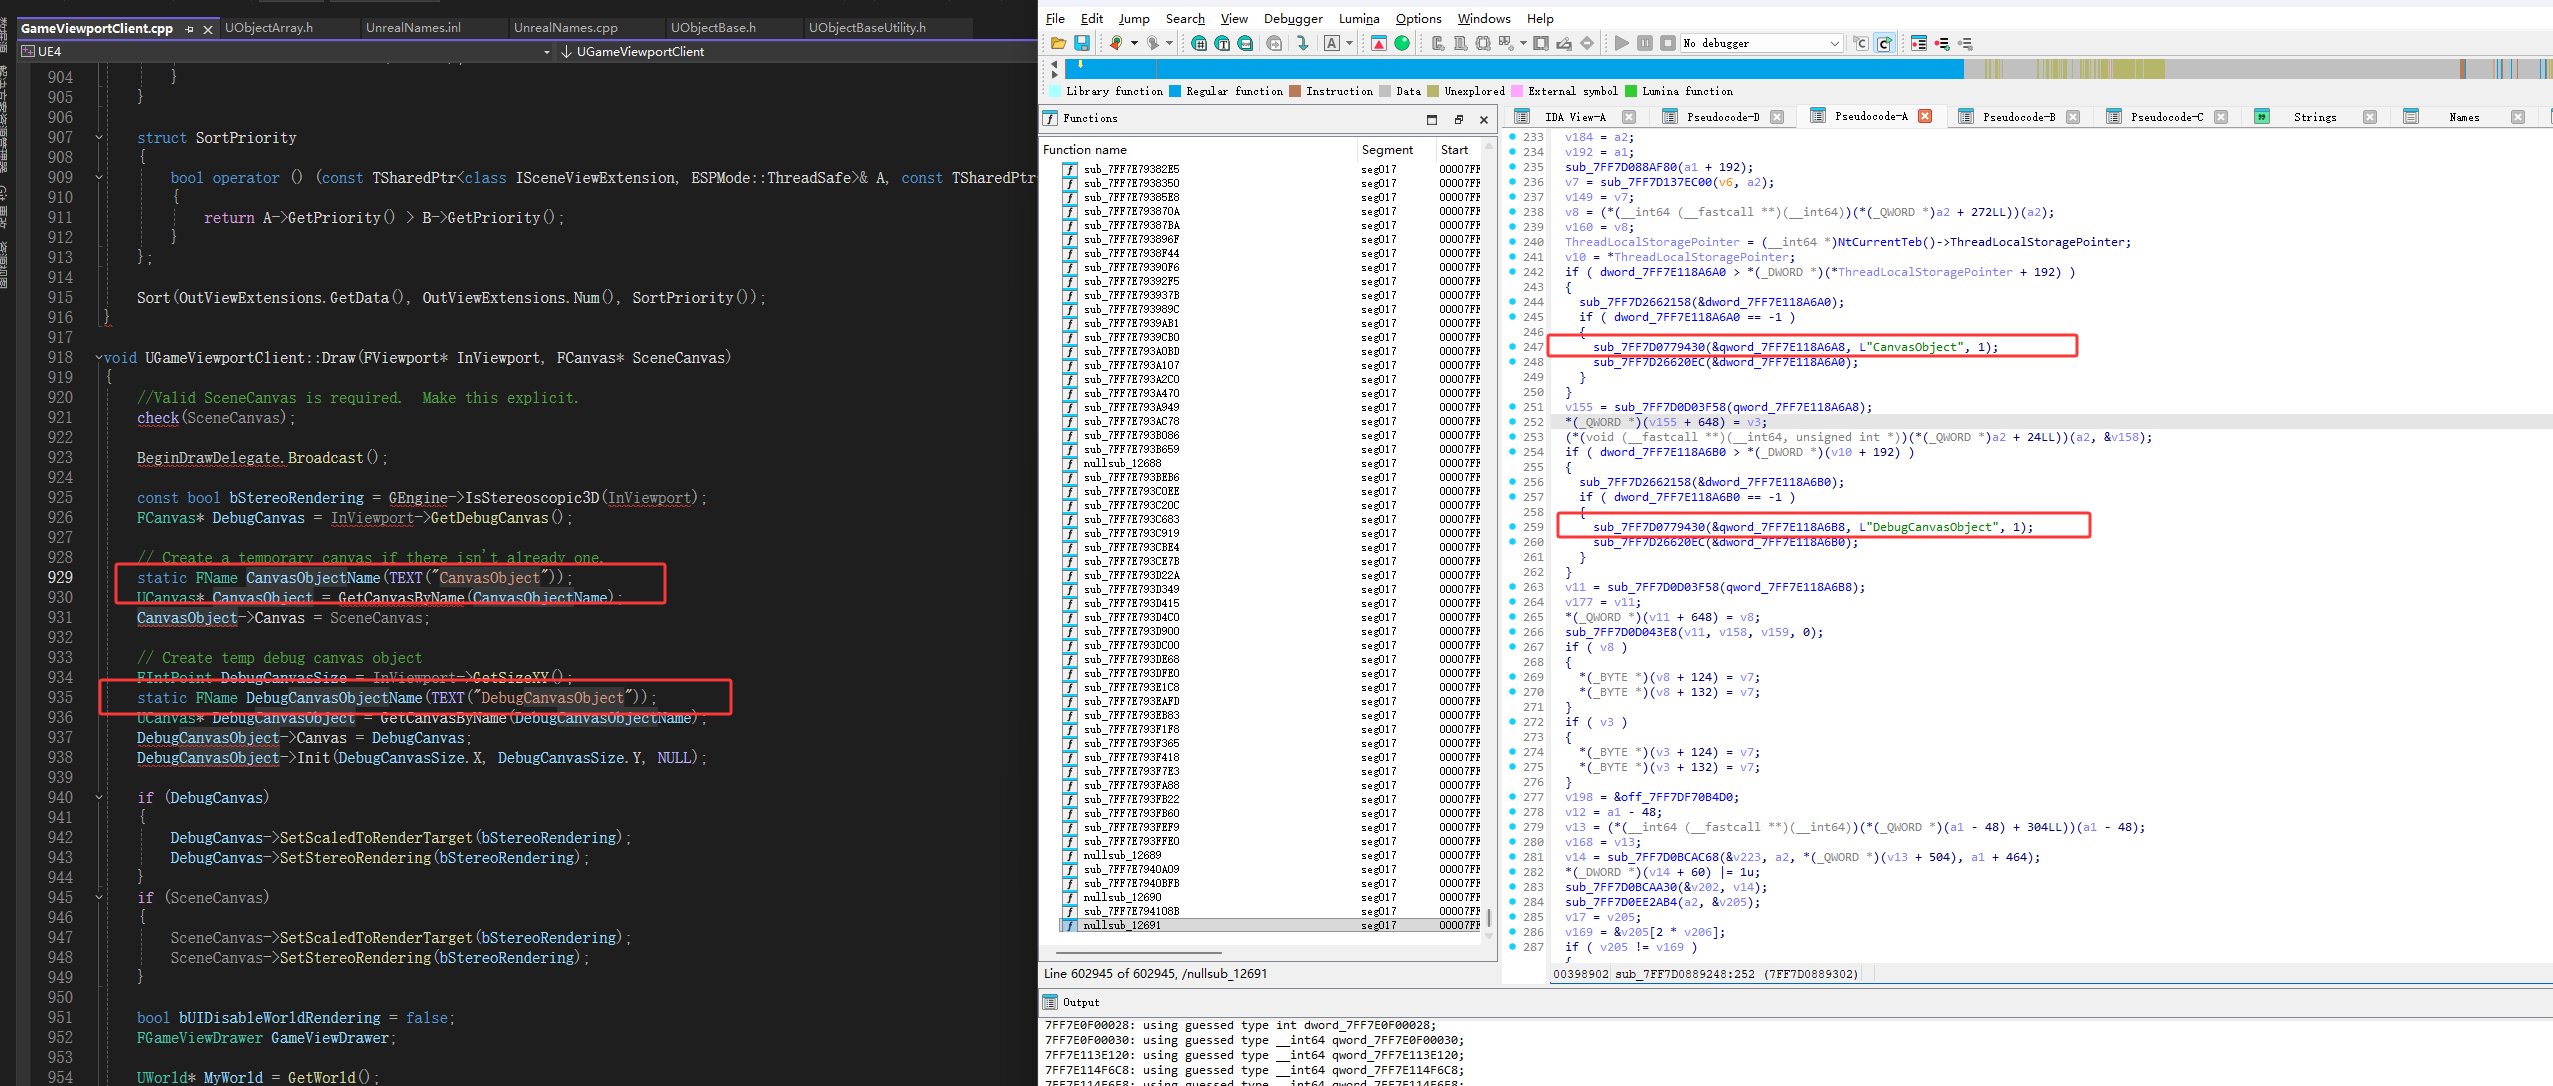The height and width of the screenshot is (1086, 2553).
Task: Click the red triangle toolbar icon
Action: [1379, 43]
